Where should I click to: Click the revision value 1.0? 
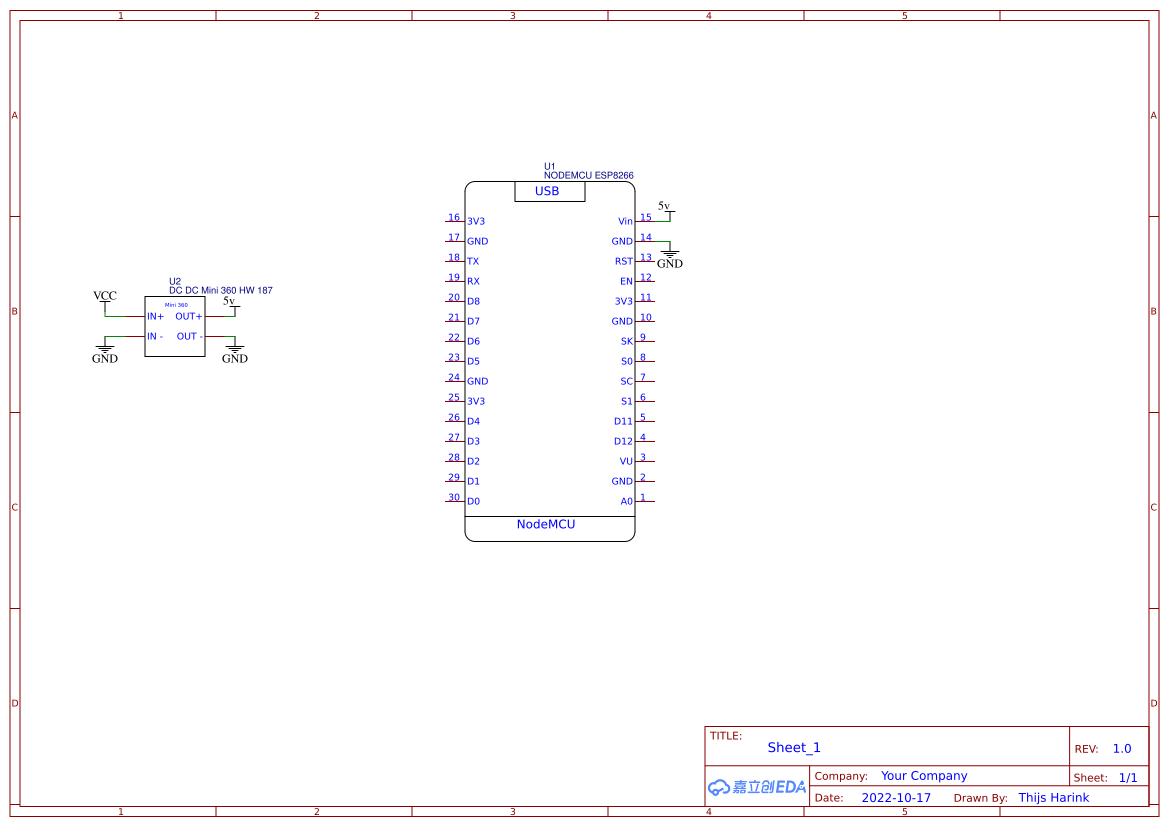pyautogui.click(x=1121, y=747)
